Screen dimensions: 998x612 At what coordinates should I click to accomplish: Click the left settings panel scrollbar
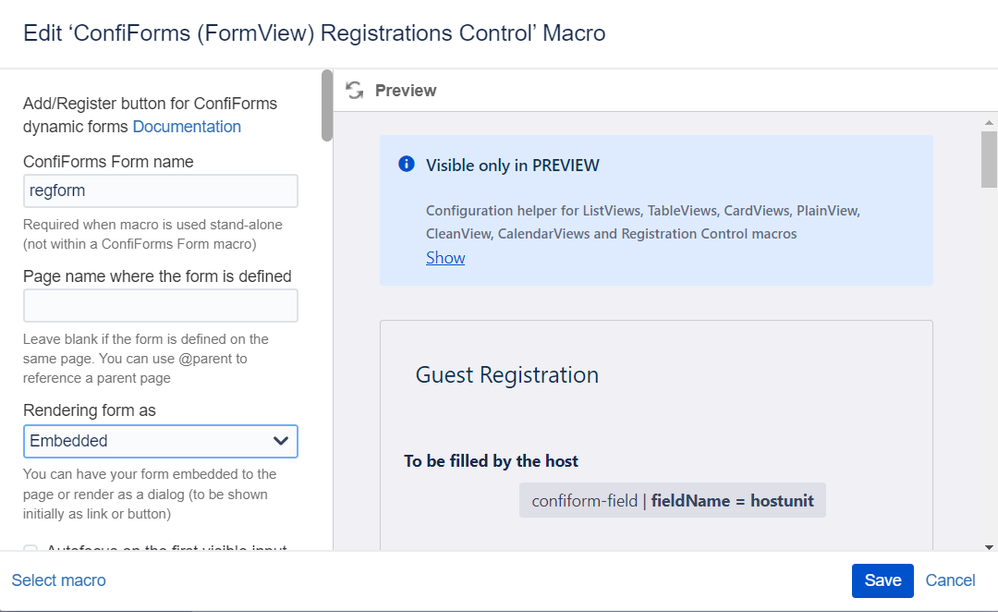pos(326,105)
